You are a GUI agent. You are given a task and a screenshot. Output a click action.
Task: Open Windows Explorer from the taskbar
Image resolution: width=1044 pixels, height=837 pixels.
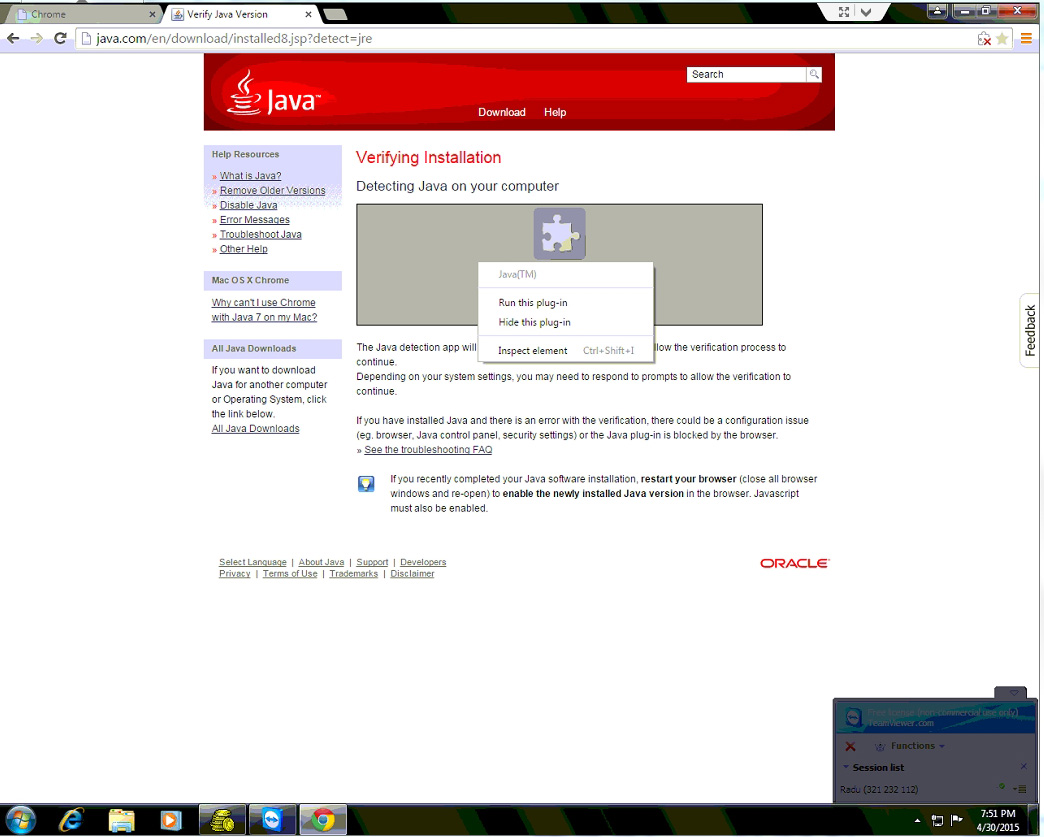[122, 820]
